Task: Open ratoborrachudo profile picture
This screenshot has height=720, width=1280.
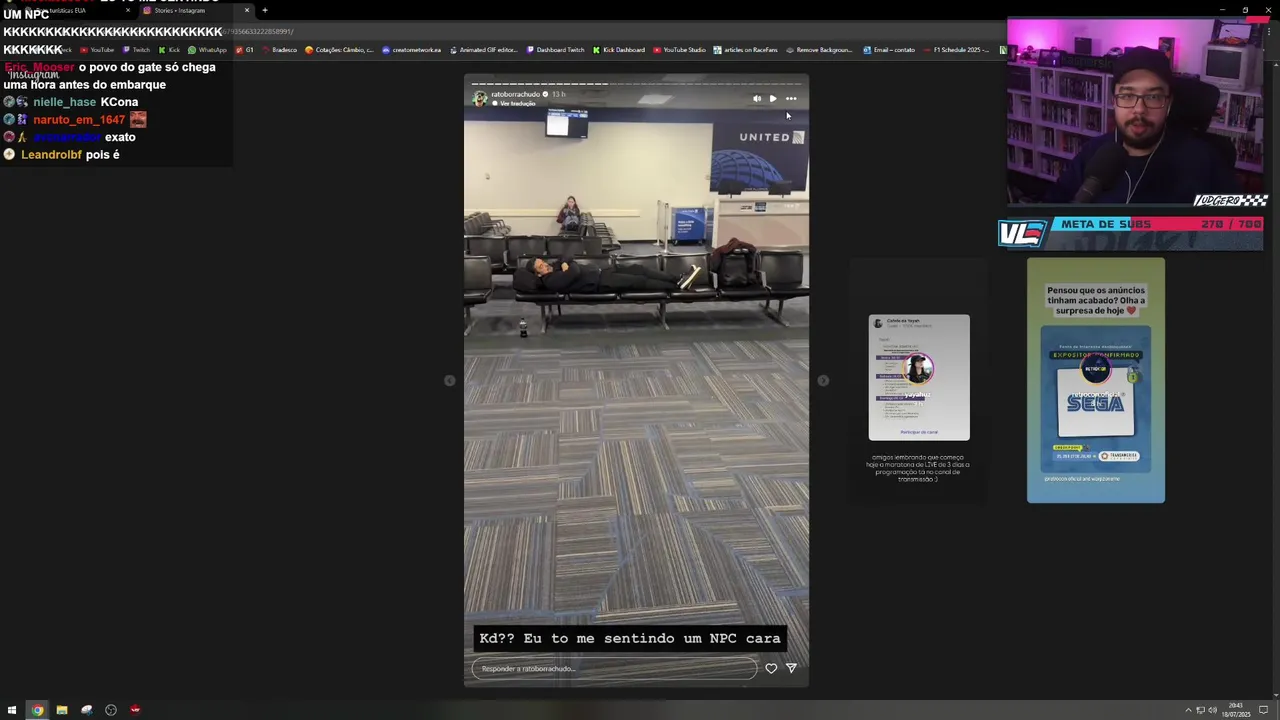Action: point(480,98)
